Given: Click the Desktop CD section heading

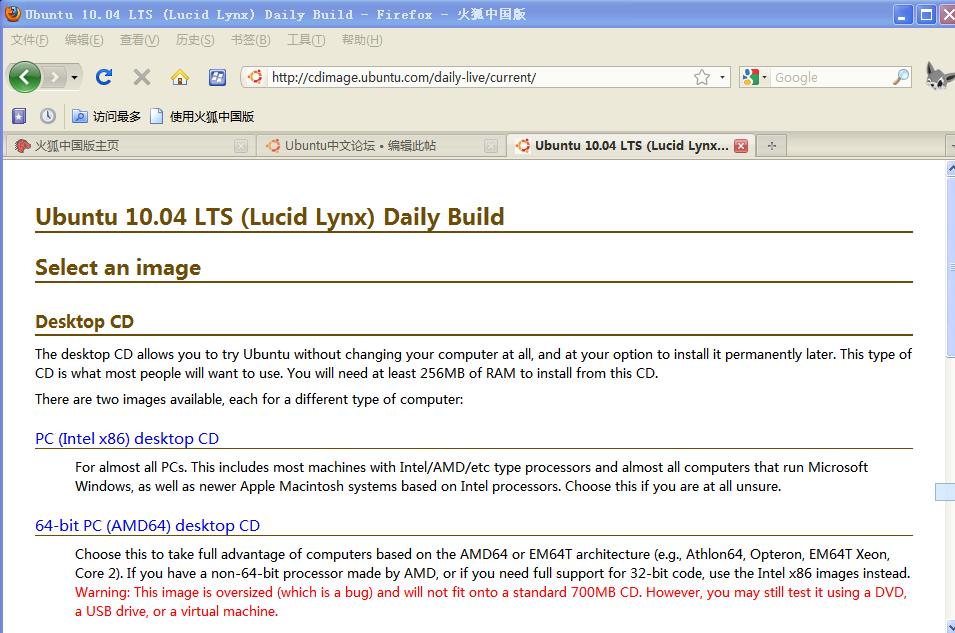Looking at the screenshot, I should [x=84, y=321].
